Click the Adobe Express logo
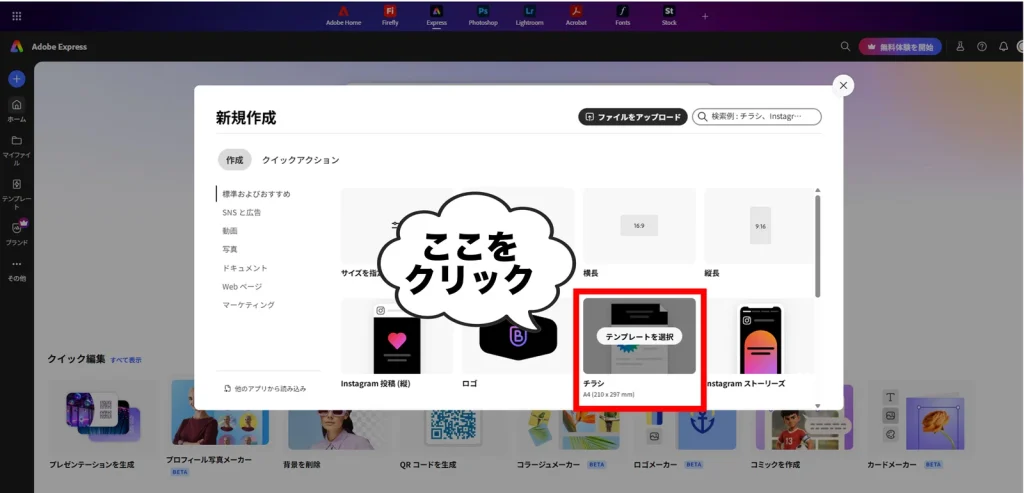This screenshot has width=1024, height=493. (x=17, y=46)
